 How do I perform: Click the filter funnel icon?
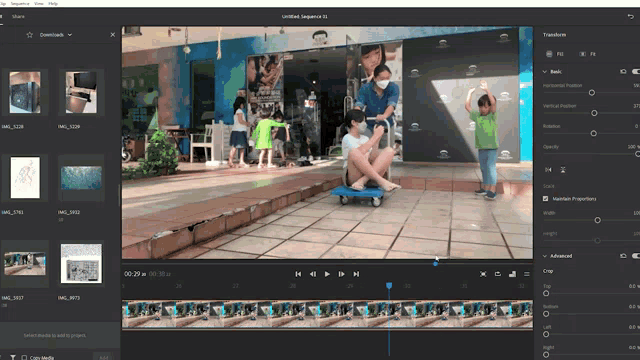click(x=13, y=358)
